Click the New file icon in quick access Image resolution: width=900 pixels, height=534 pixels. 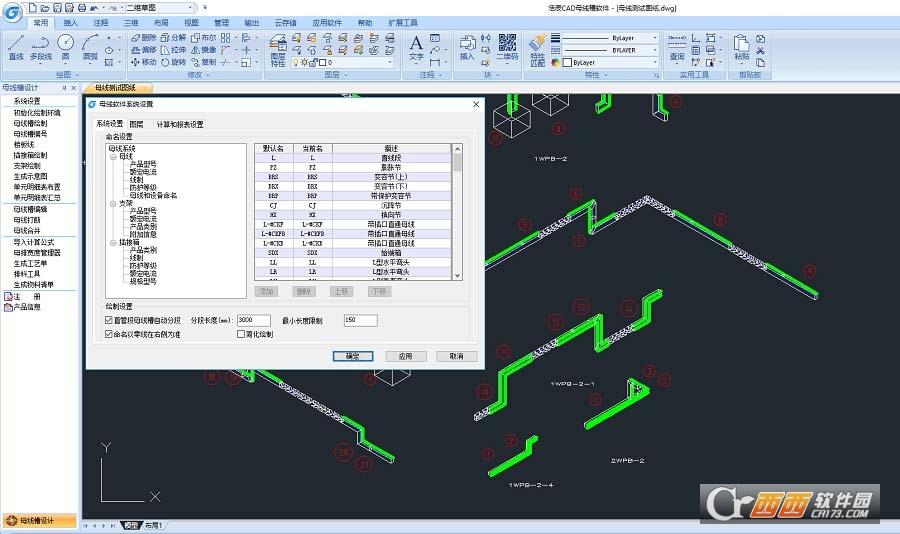[32, 8]
